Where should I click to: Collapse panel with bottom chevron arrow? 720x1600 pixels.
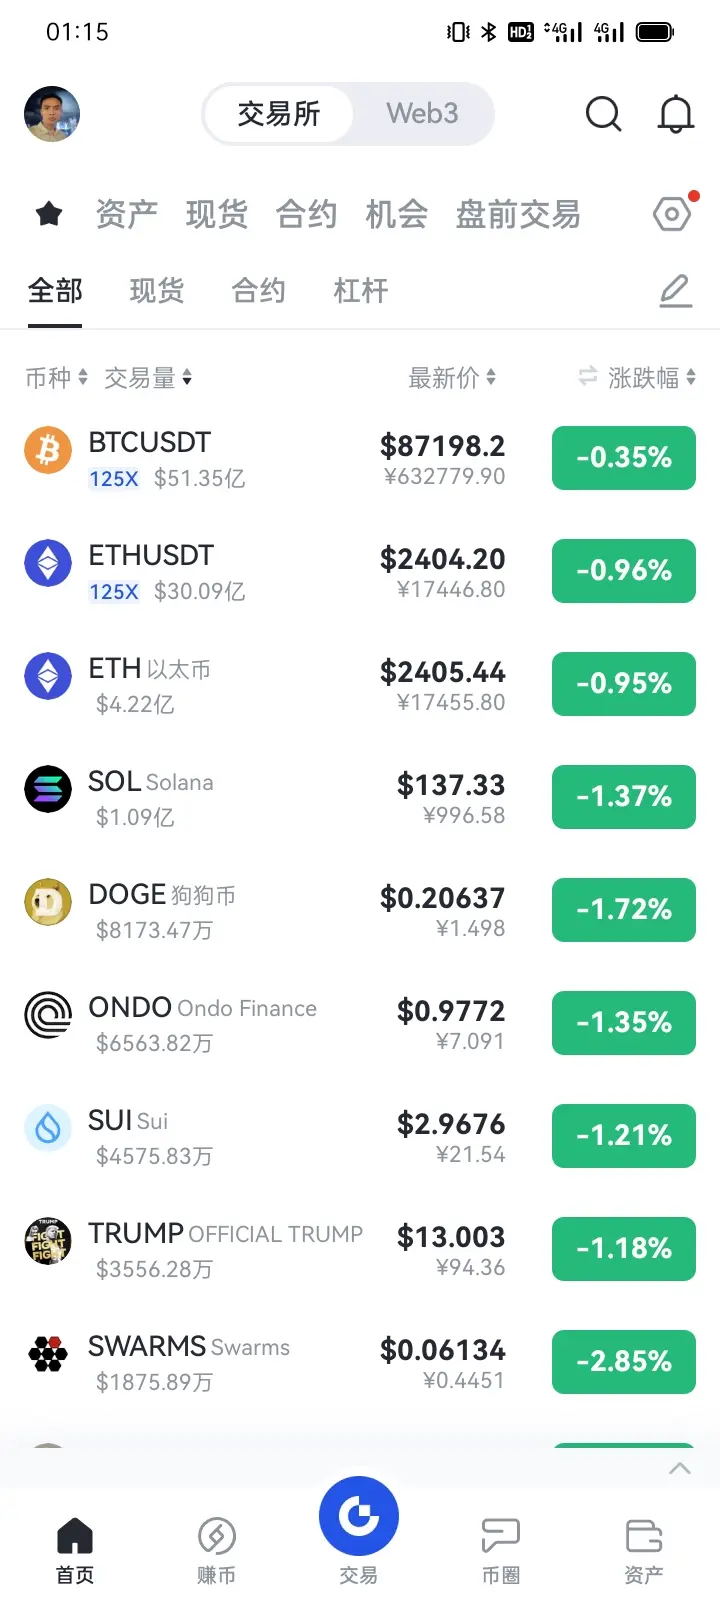pyautogui.click(x=680, y=1468)
